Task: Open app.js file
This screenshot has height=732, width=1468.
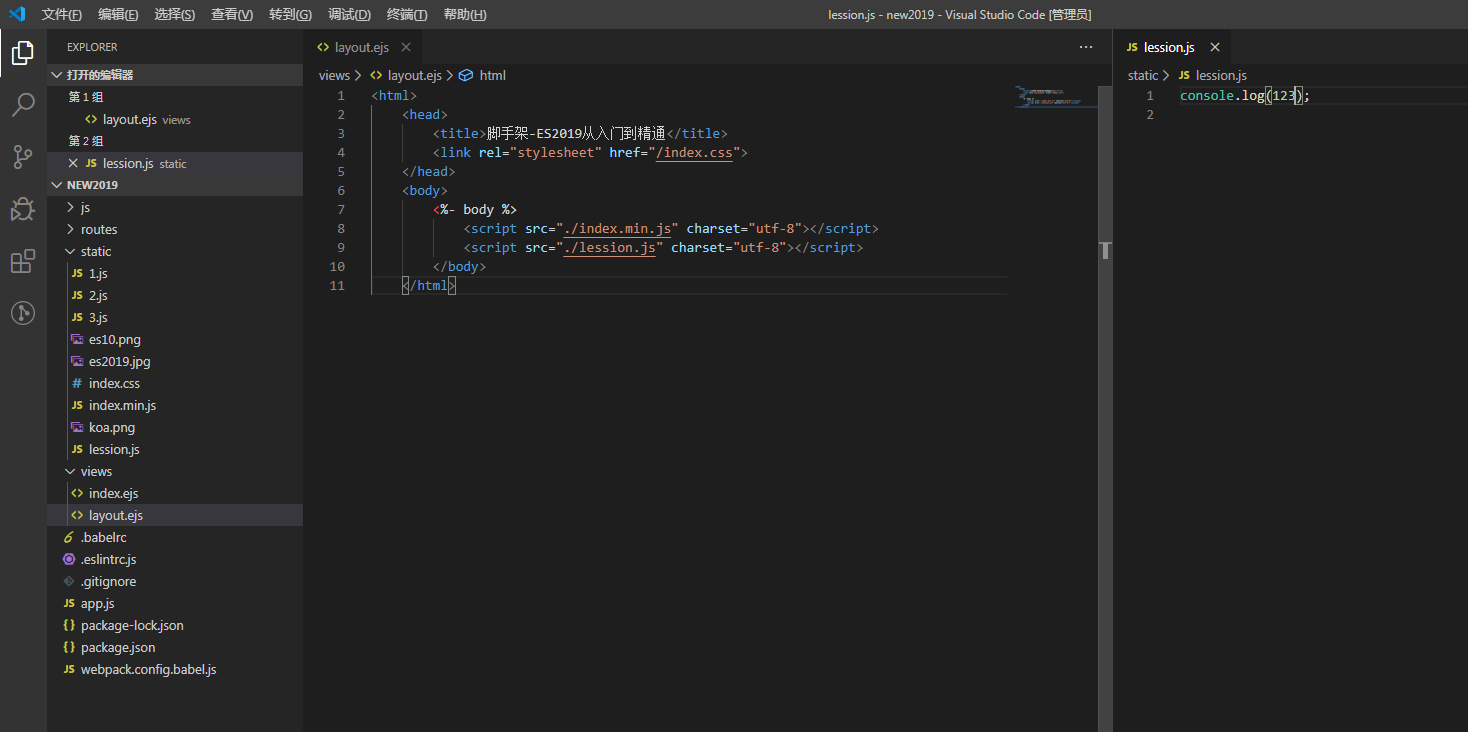Action: [x=175, y=603]
